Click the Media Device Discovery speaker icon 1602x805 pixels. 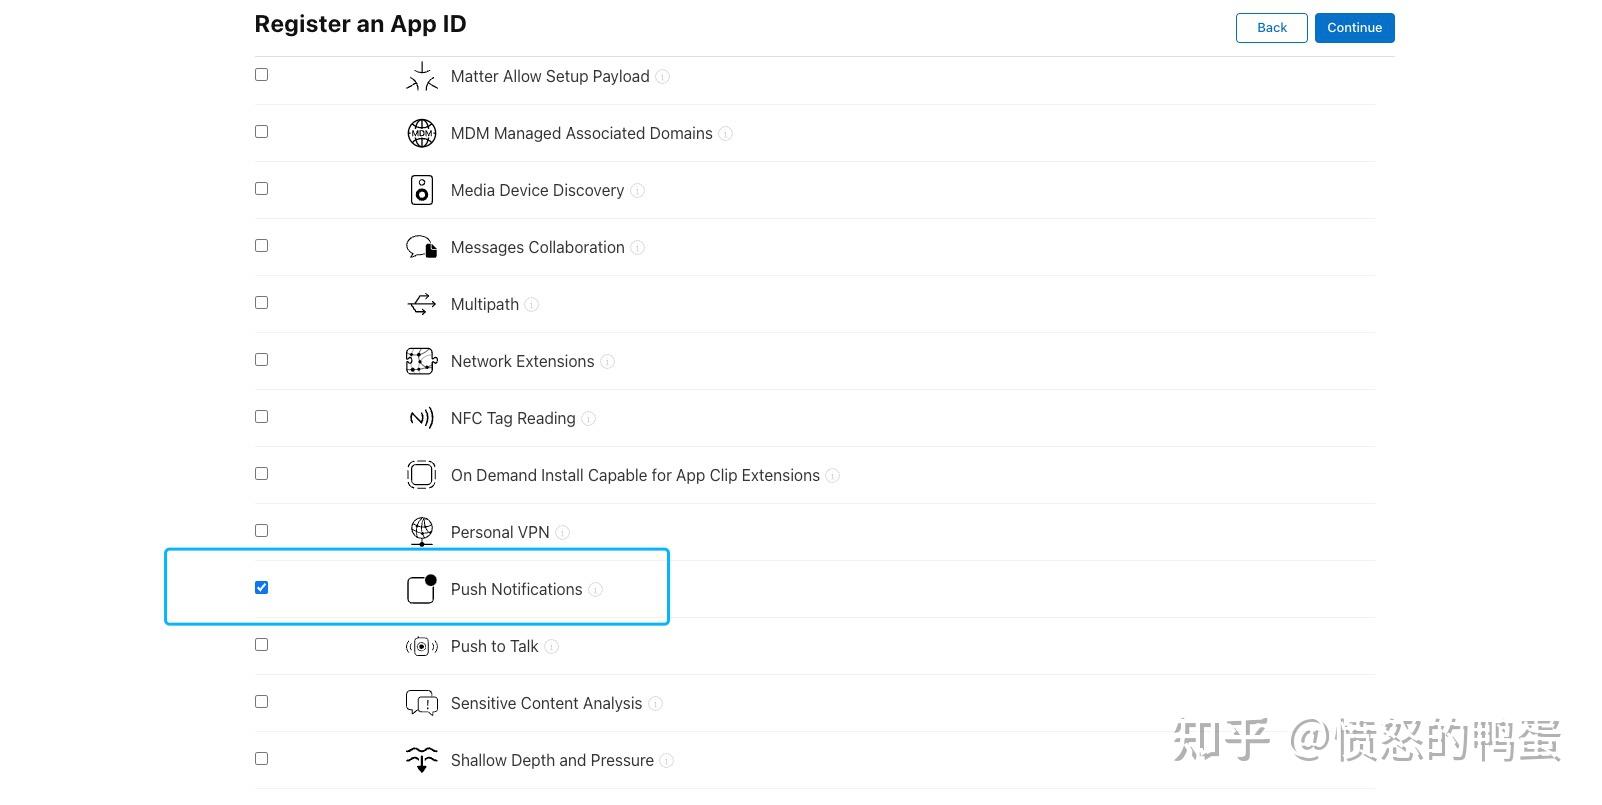click(422, 190)
